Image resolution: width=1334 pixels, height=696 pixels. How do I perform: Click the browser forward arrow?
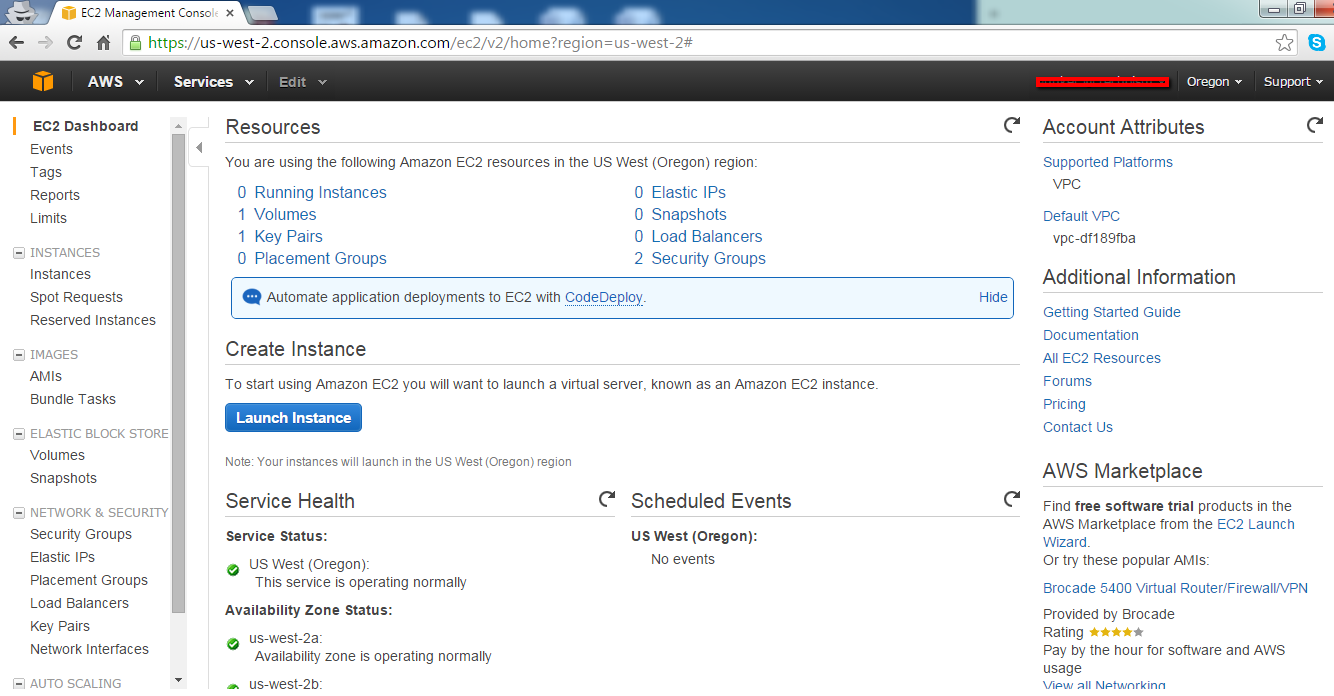coord(45,42)
